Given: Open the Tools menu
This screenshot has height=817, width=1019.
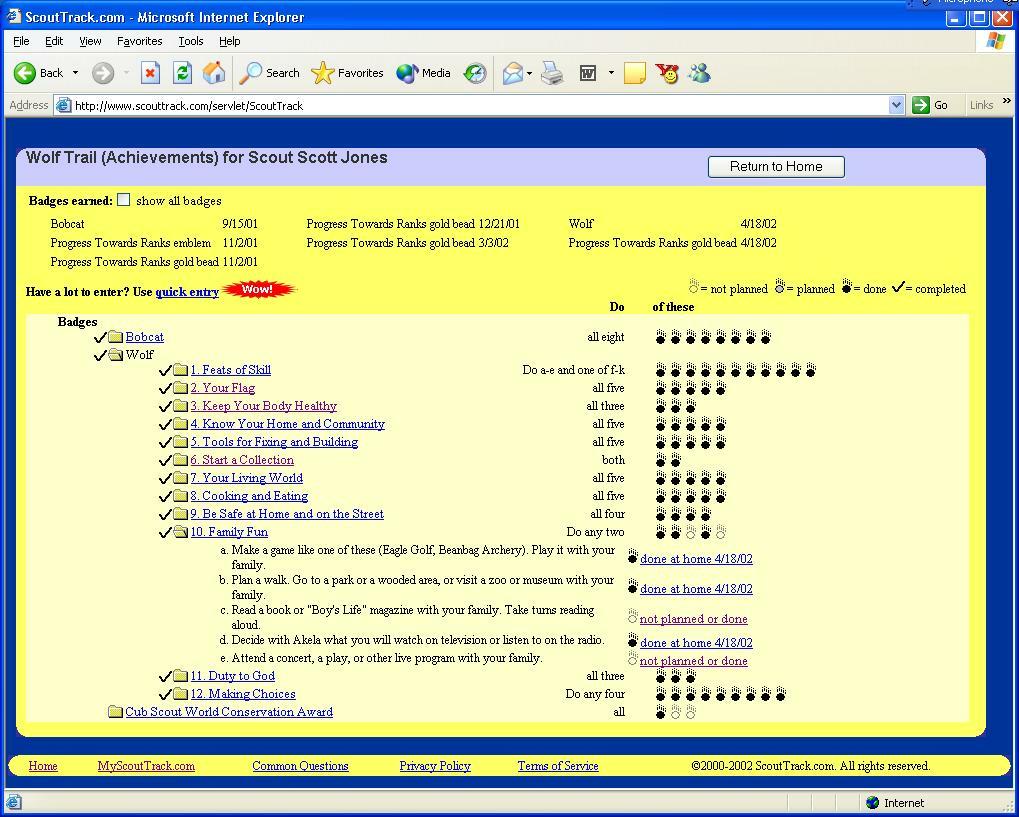Looking at the screenshot, I should click(x=191, y=41).
